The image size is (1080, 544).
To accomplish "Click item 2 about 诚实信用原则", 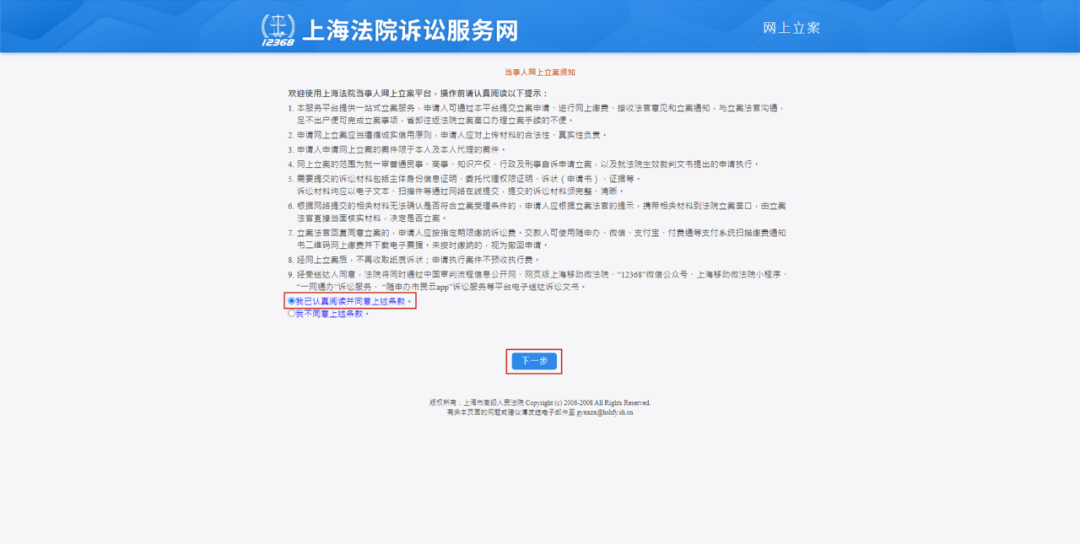I will (x=448, y=134).
